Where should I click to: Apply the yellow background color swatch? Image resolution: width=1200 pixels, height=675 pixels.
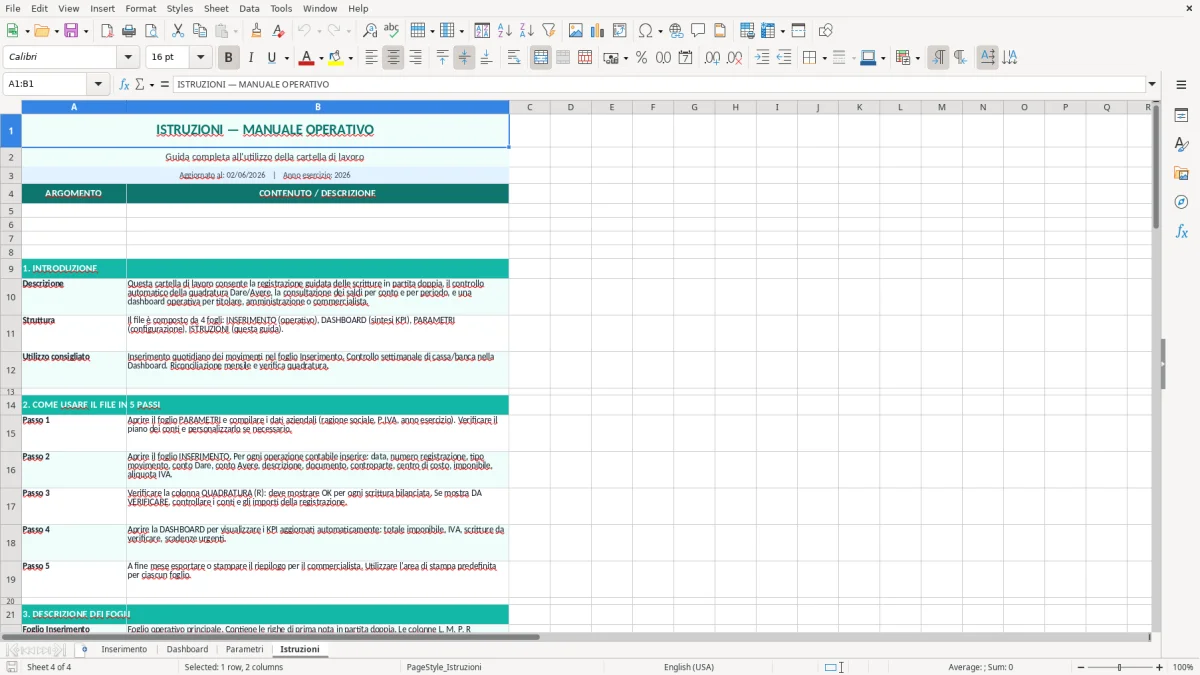point(336,58)
